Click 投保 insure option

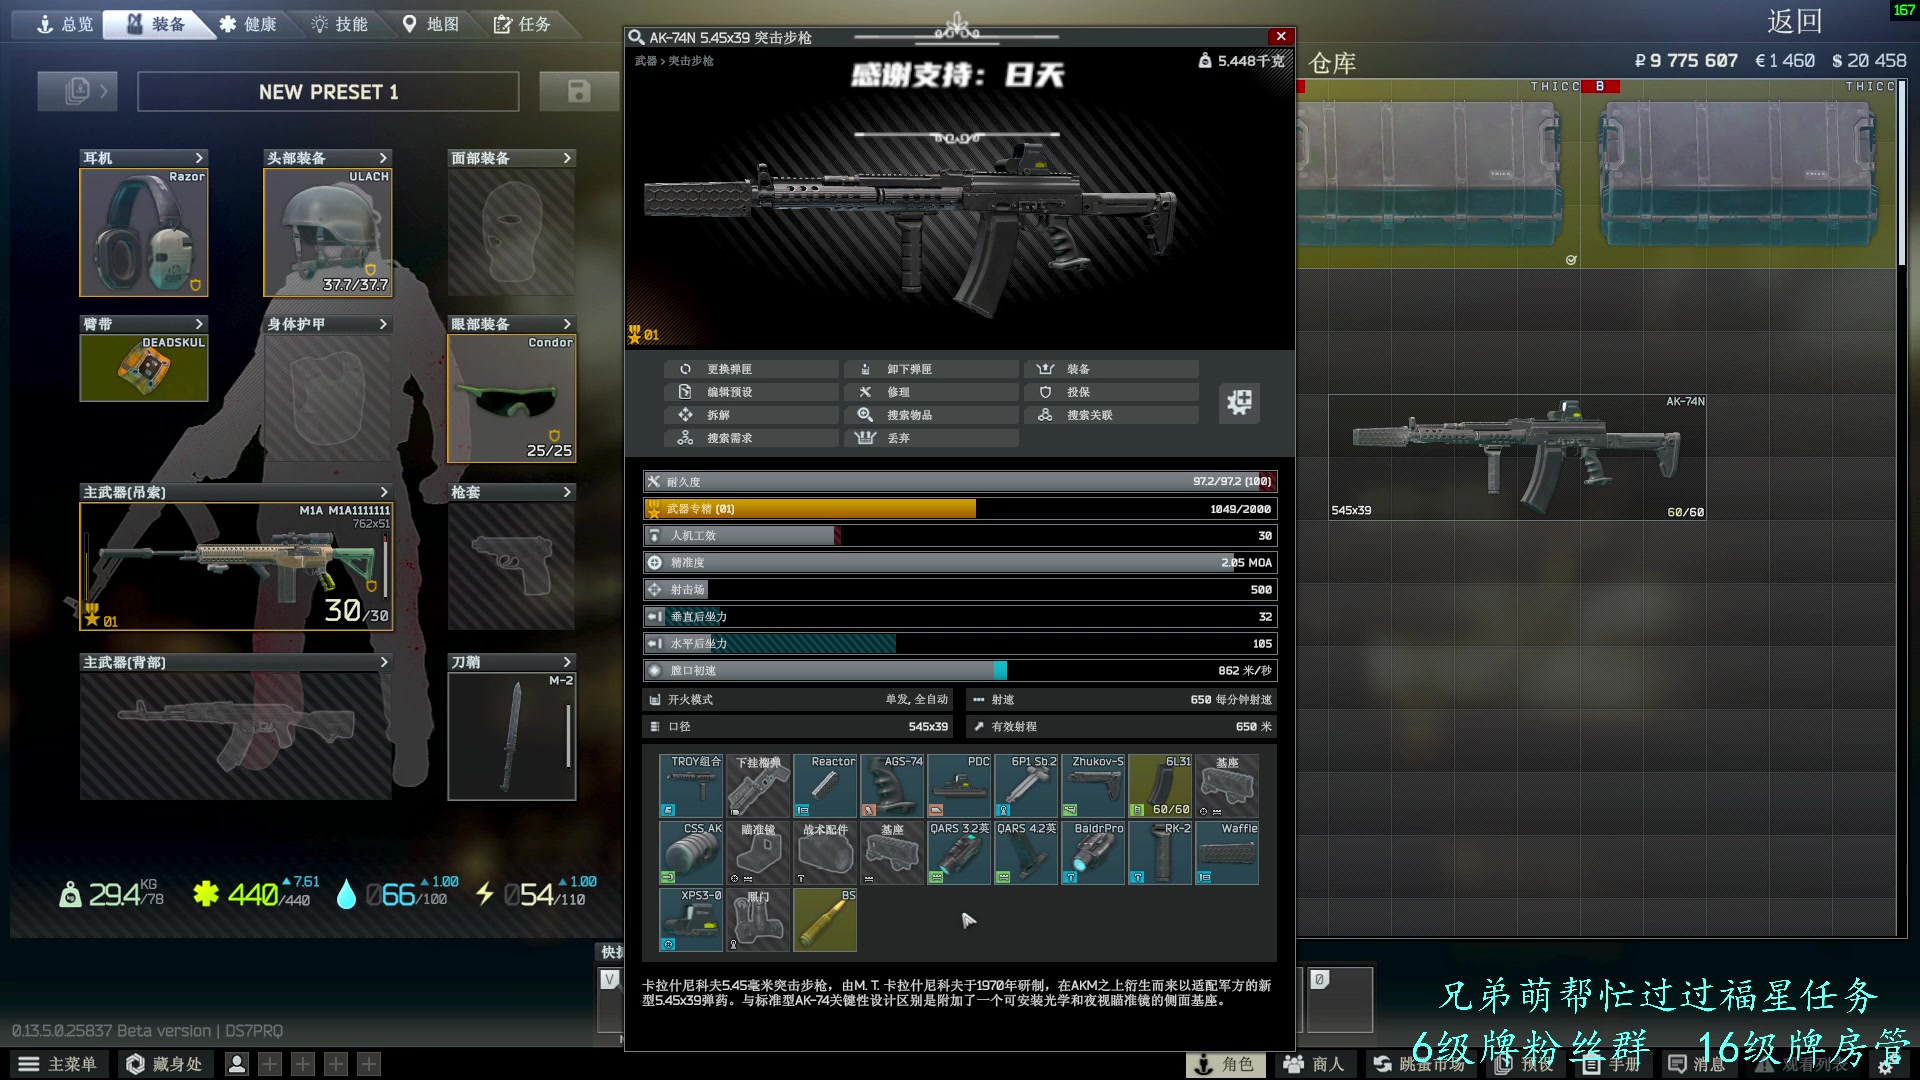(1112, 392)
